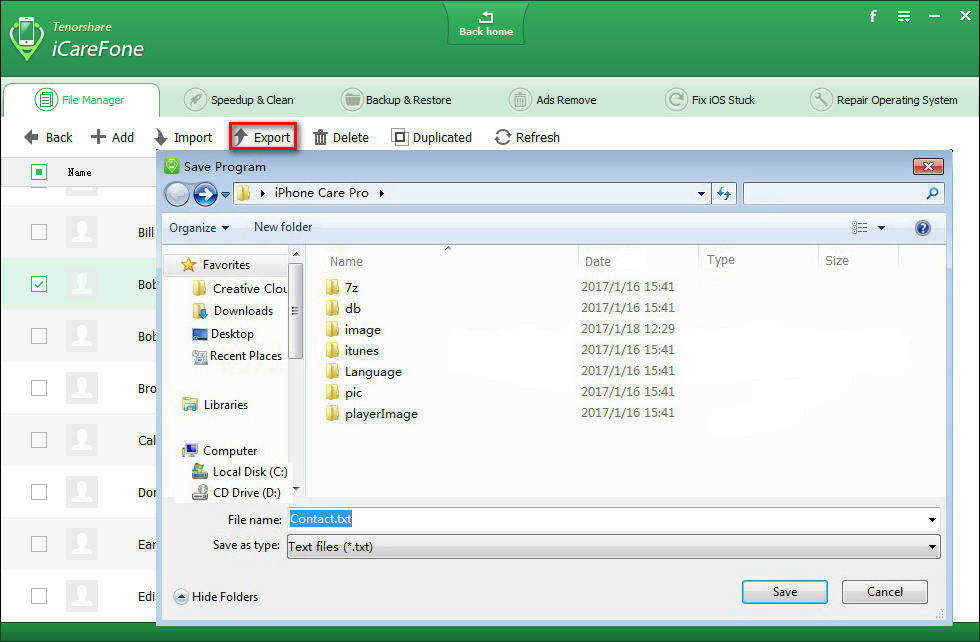The image size is (980, 642).
Task: Click the Add contact button
Action: click(112, 137)
